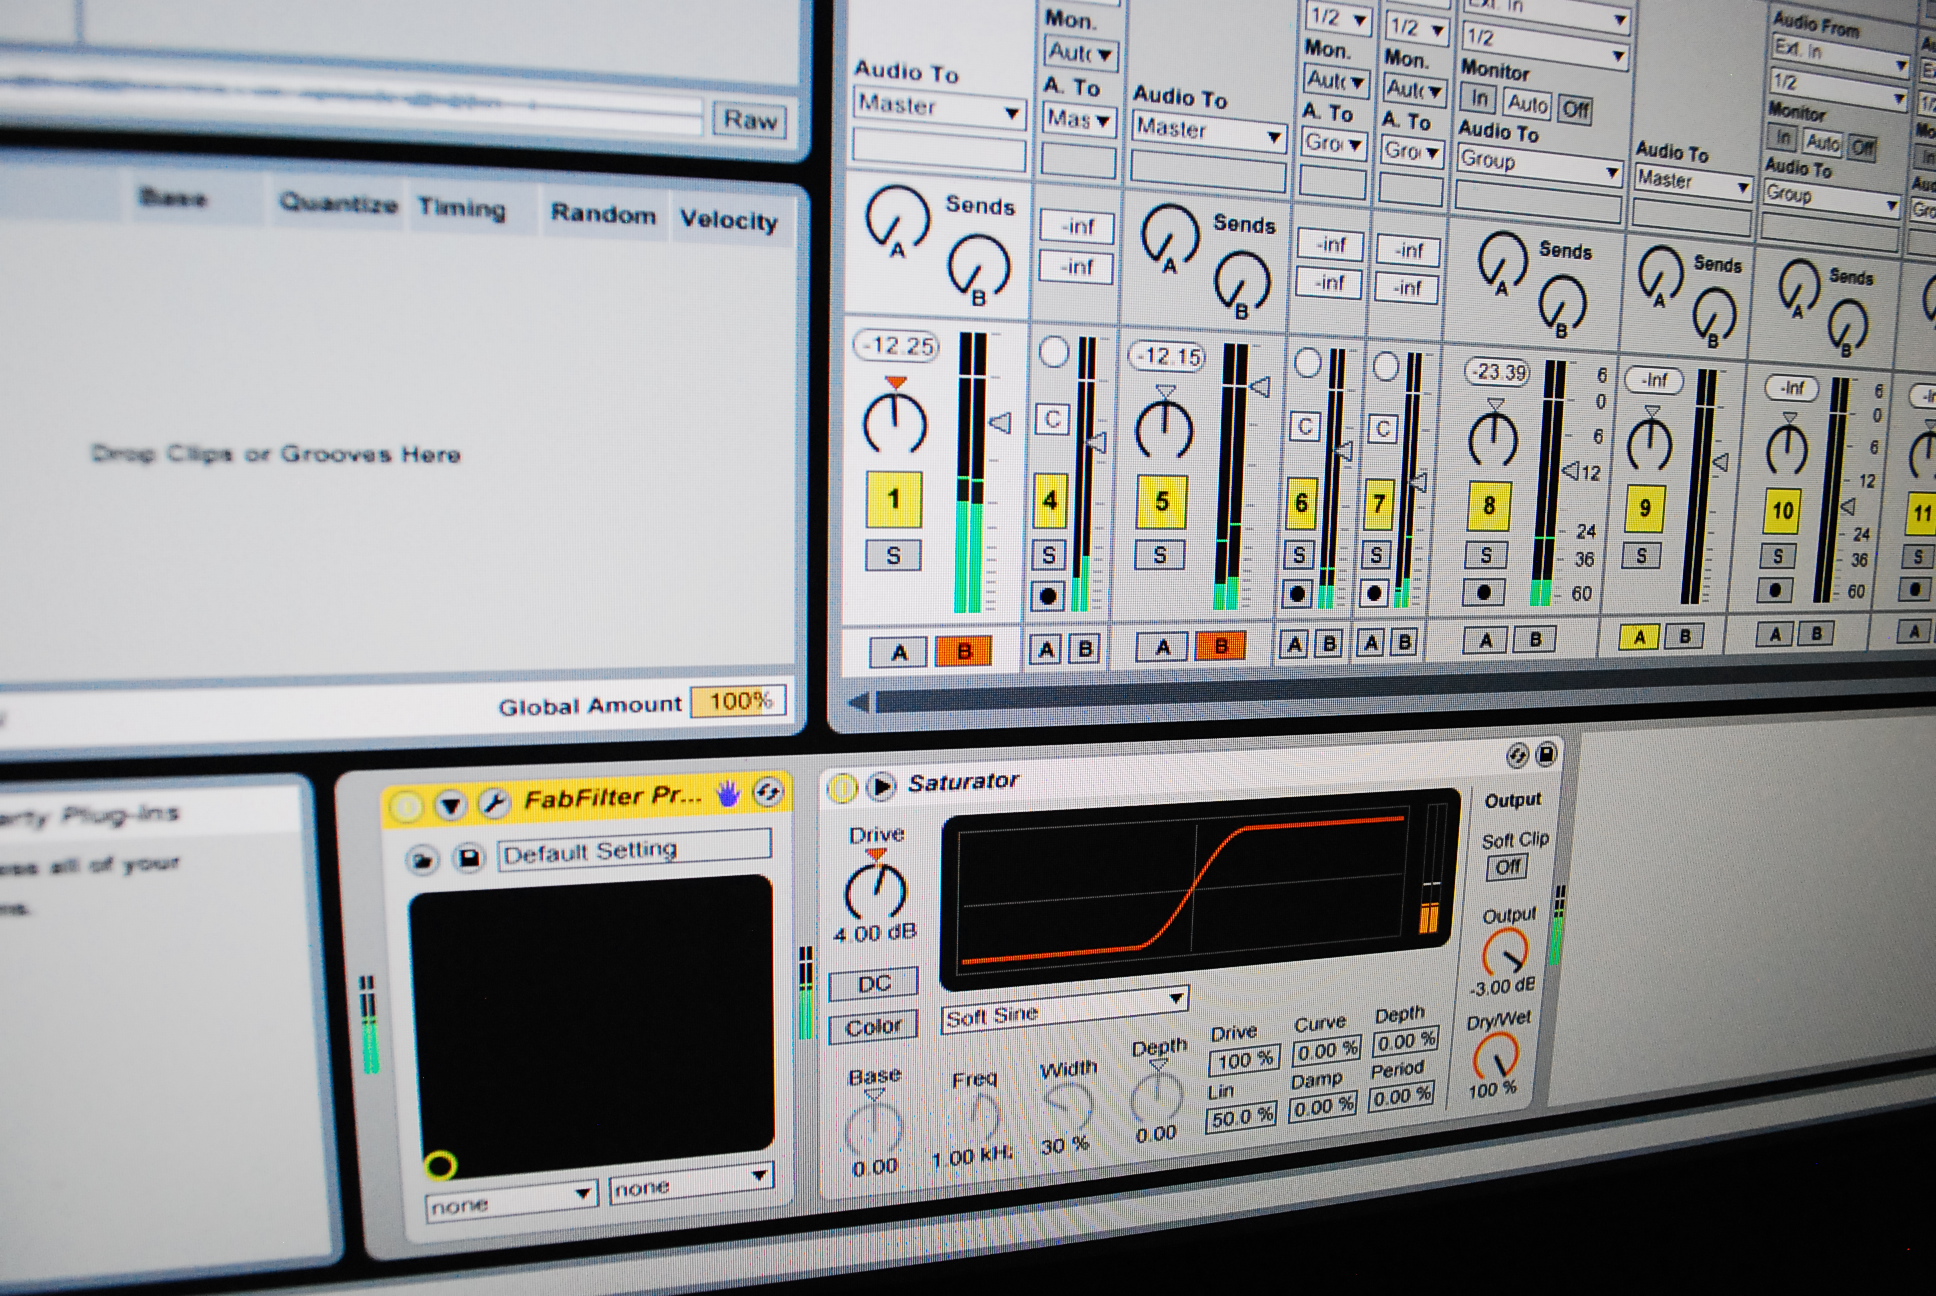This screenshot has height=1296, width=1936.
Task: Open the Soft Sine curve type dropdown
Action: [1065, 1010]
